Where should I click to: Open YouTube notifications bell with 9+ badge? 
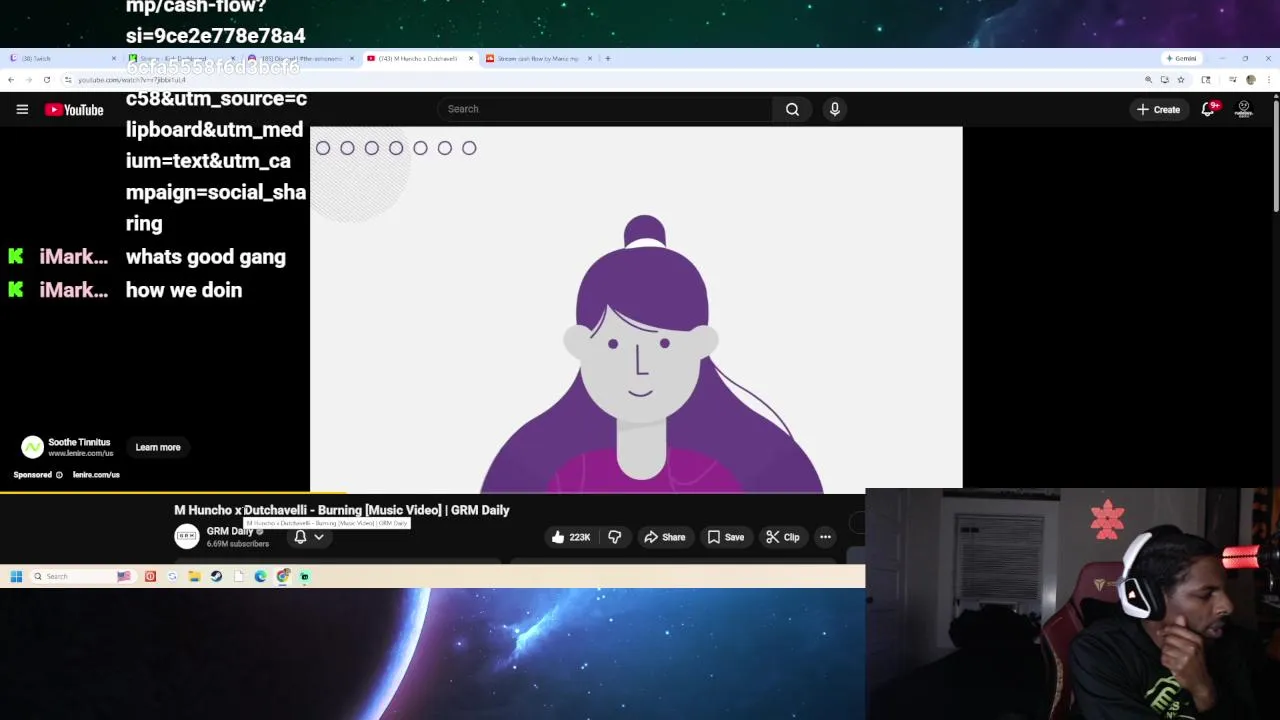point(1208,109)
